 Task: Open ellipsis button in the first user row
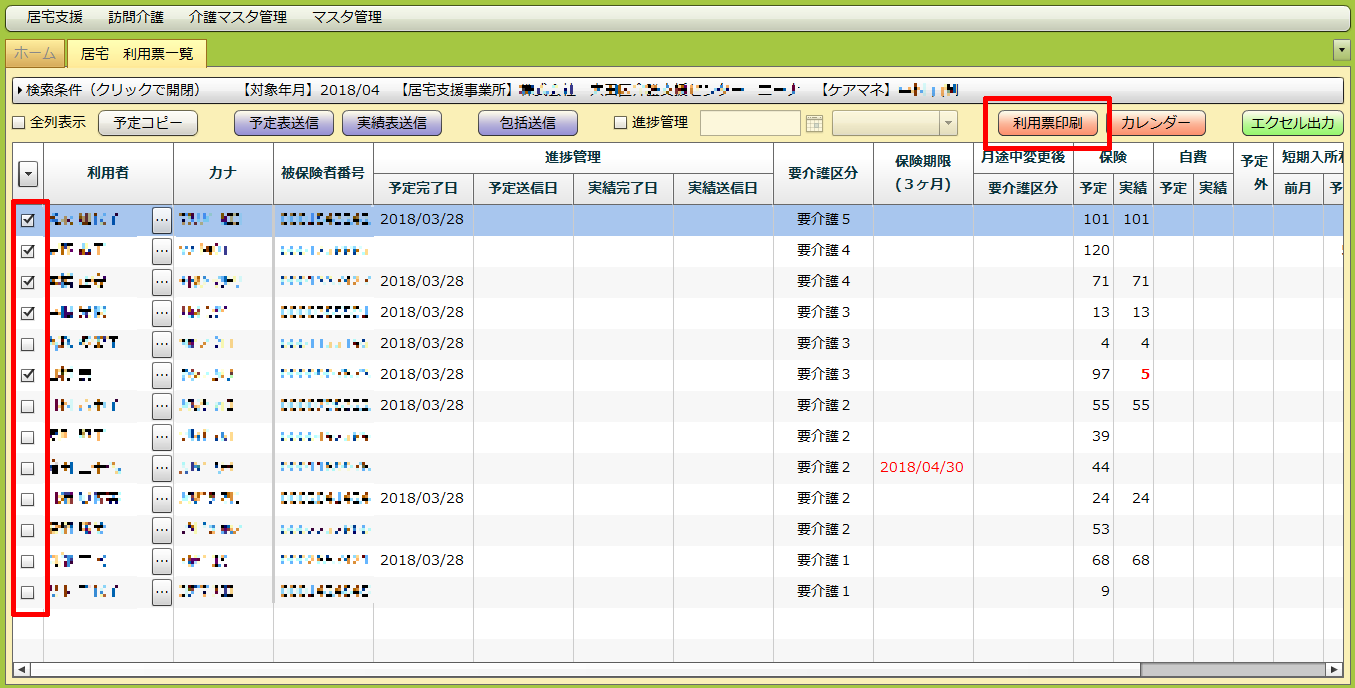click(x=162, y=220)
